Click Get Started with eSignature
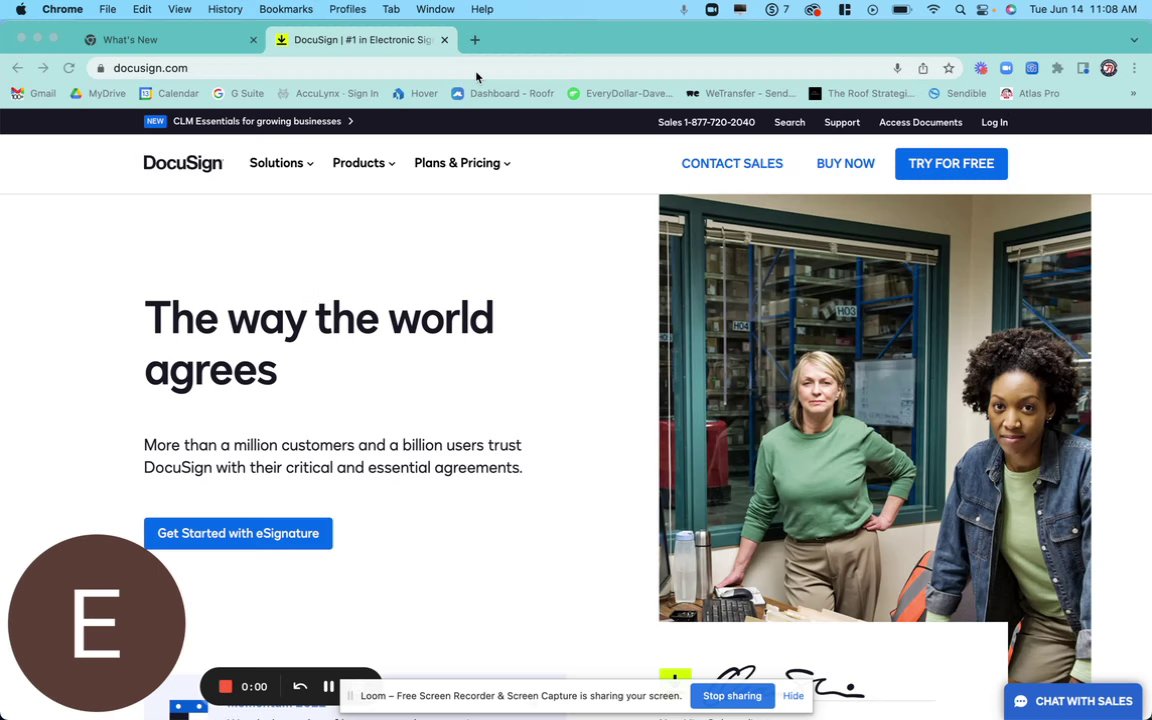Screen dimensions: 1152x720 (x=238, y=533)
